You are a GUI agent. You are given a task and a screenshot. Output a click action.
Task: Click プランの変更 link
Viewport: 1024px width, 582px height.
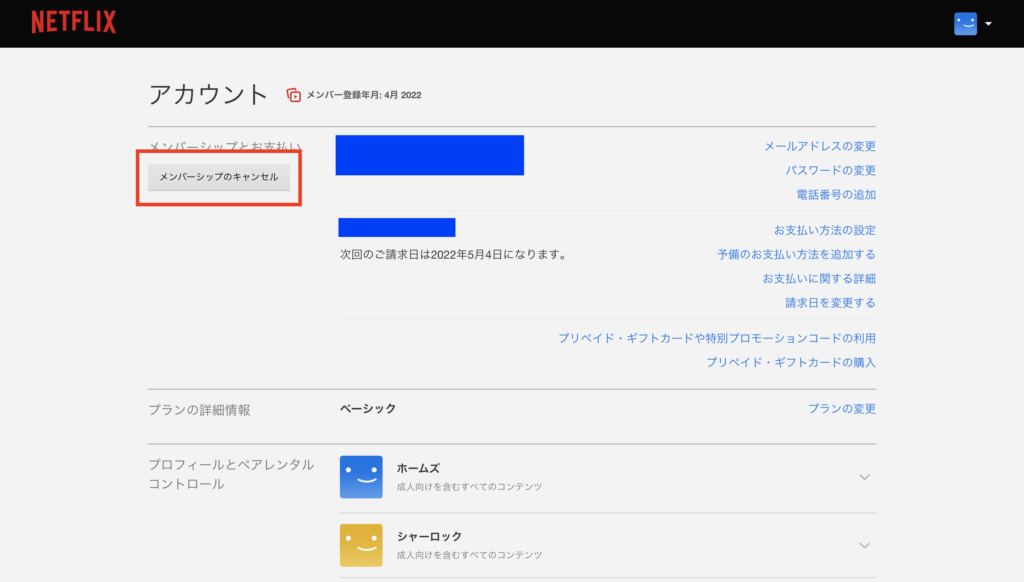(842, 408)
